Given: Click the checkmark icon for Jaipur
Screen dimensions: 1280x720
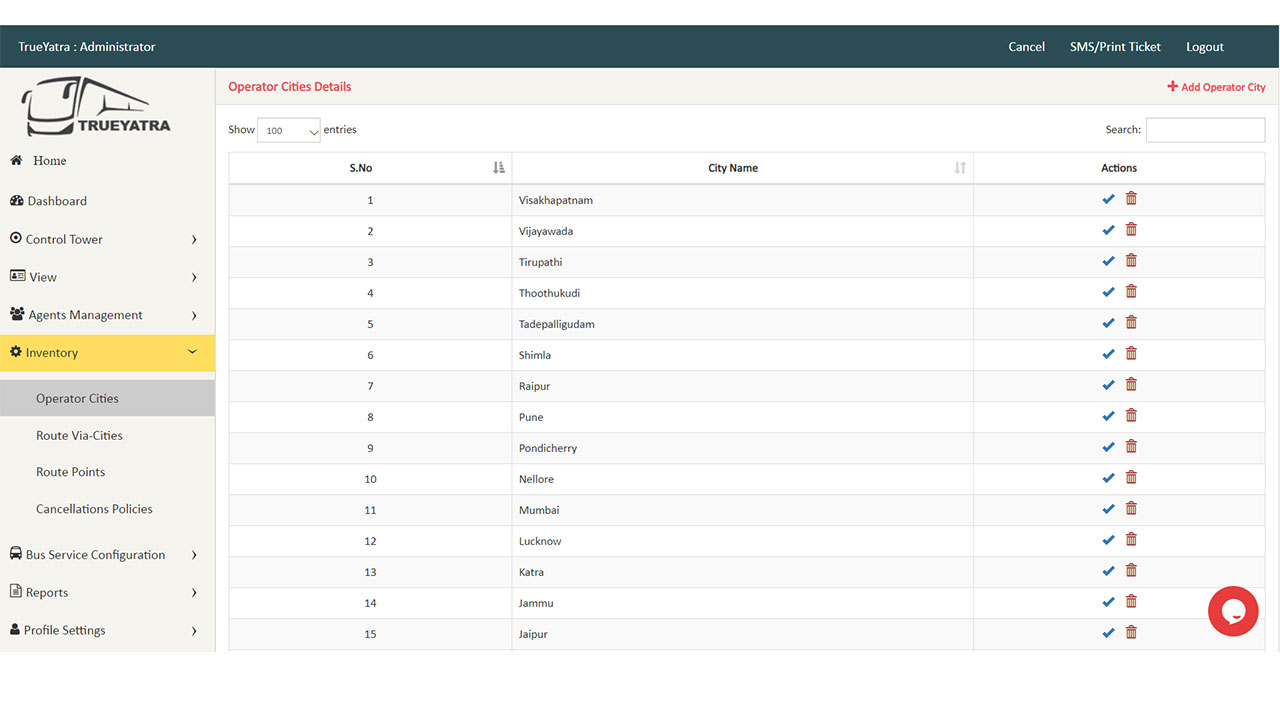Looking at the screenshot, I should (1108, 634).
